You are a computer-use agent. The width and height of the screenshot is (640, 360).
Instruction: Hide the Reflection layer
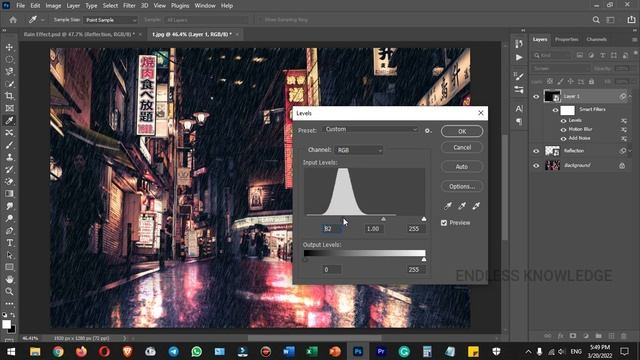tap(536, 151)
